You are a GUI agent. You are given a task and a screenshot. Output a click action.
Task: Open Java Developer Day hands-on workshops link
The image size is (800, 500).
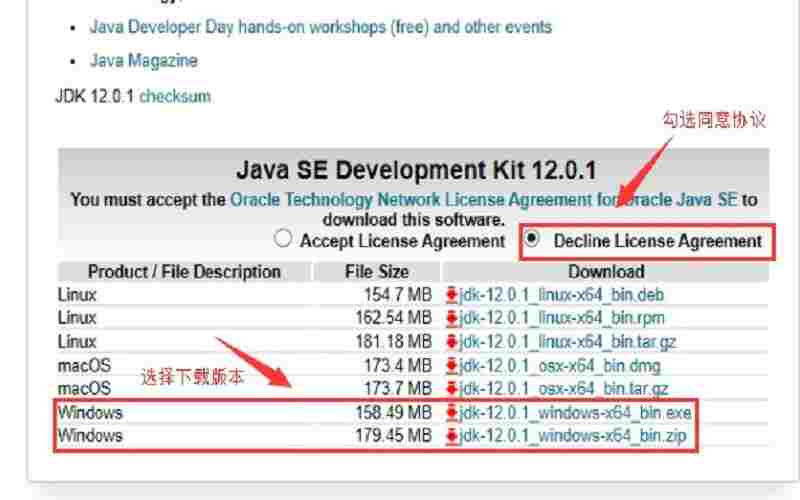tap(320, 27)
